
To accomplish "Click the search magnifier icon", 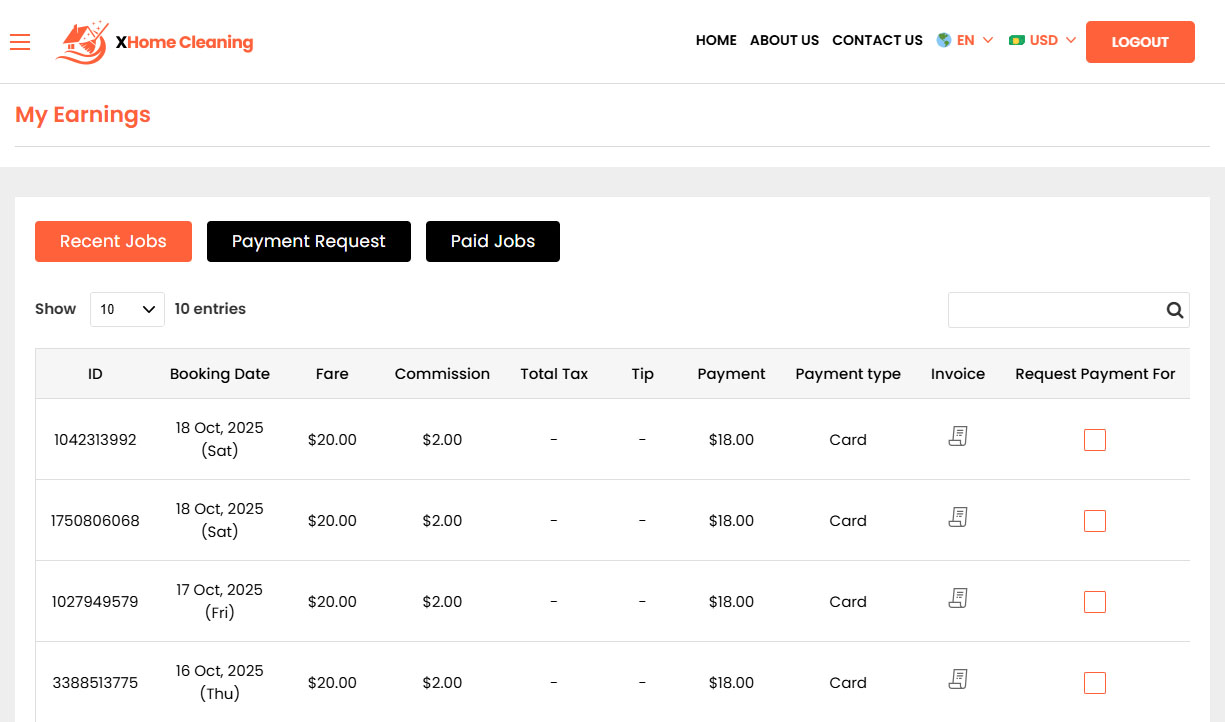I will (x=1174, y=310).
